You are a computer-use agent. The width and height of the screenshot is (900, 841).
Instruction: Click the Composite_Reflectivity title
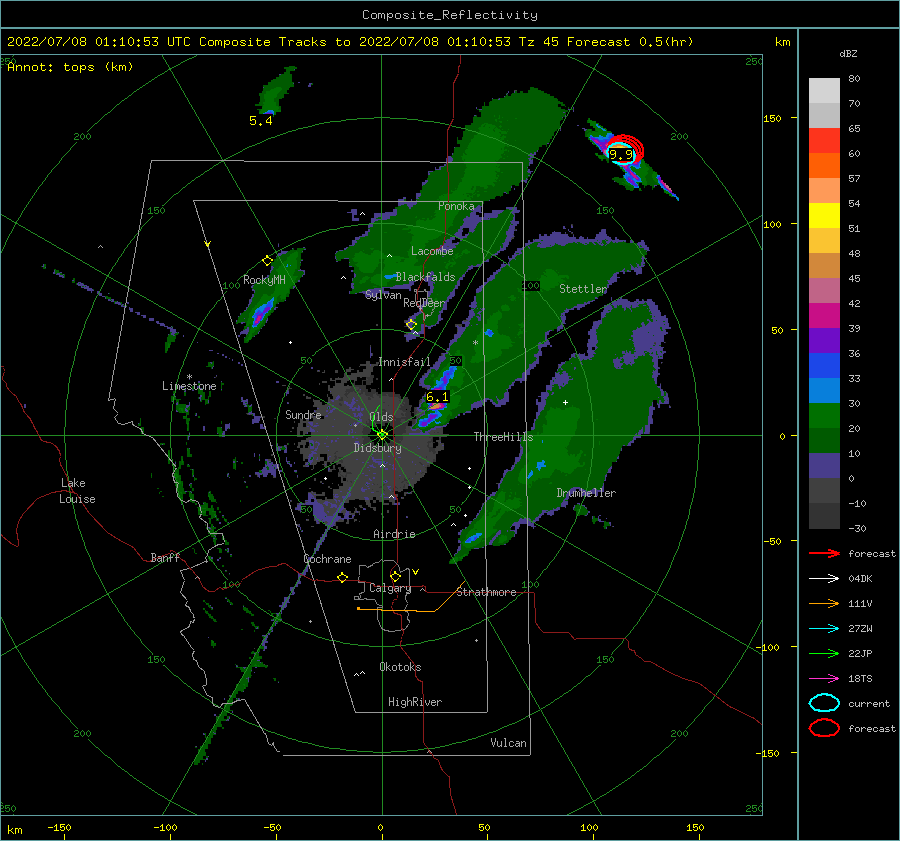click(450, 15)
